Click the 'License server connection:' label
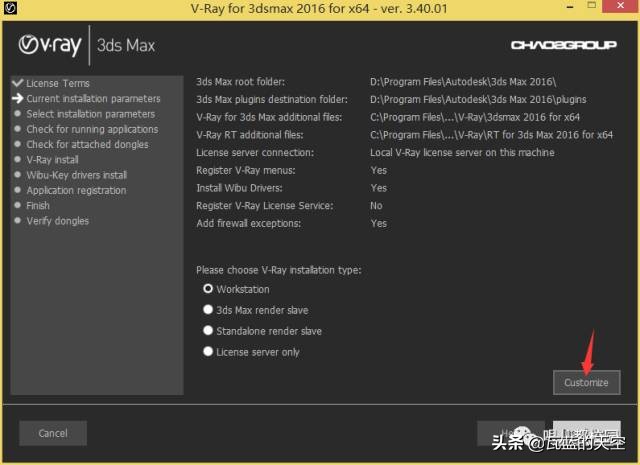The height and width of the screenshot is (465, 640). [255, 153]
